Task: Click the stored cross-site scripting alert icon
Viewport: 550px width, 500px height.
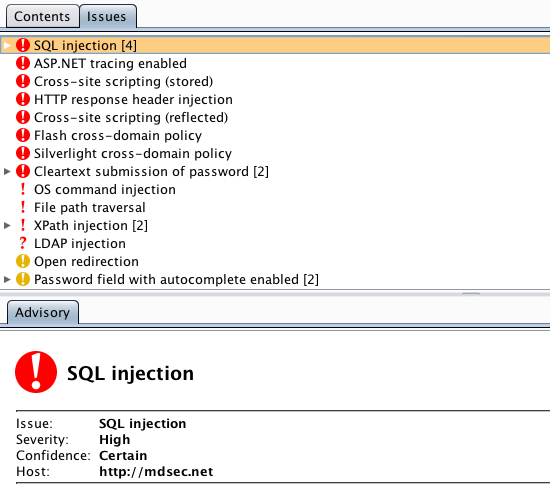Action: [x=23, y=81]
